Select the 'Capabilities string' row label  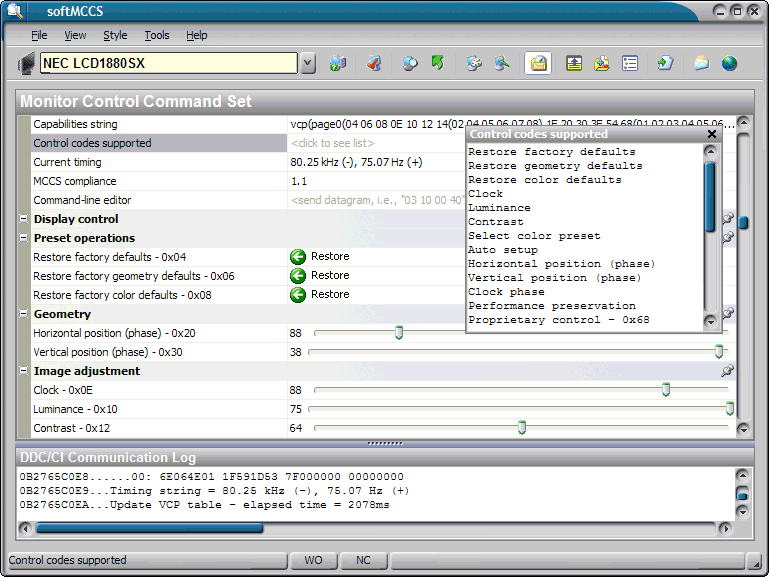(76, 124)
